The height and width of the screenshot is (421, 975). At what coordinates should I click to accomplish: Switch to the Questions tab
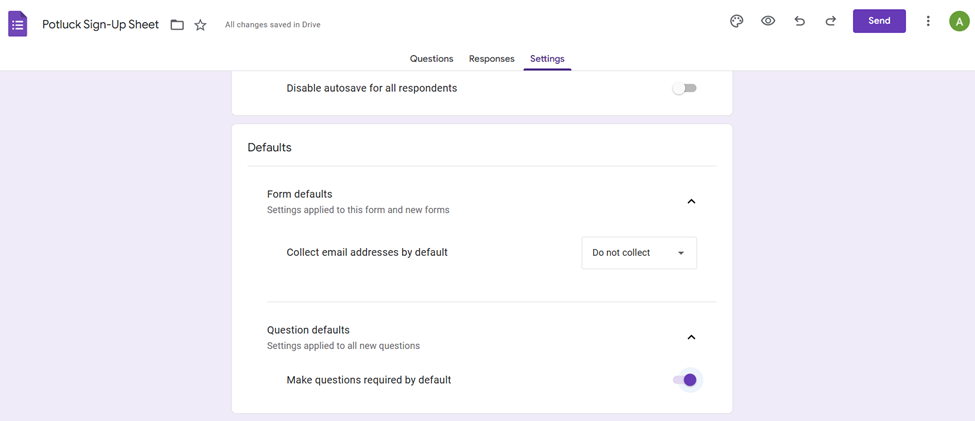431,59
